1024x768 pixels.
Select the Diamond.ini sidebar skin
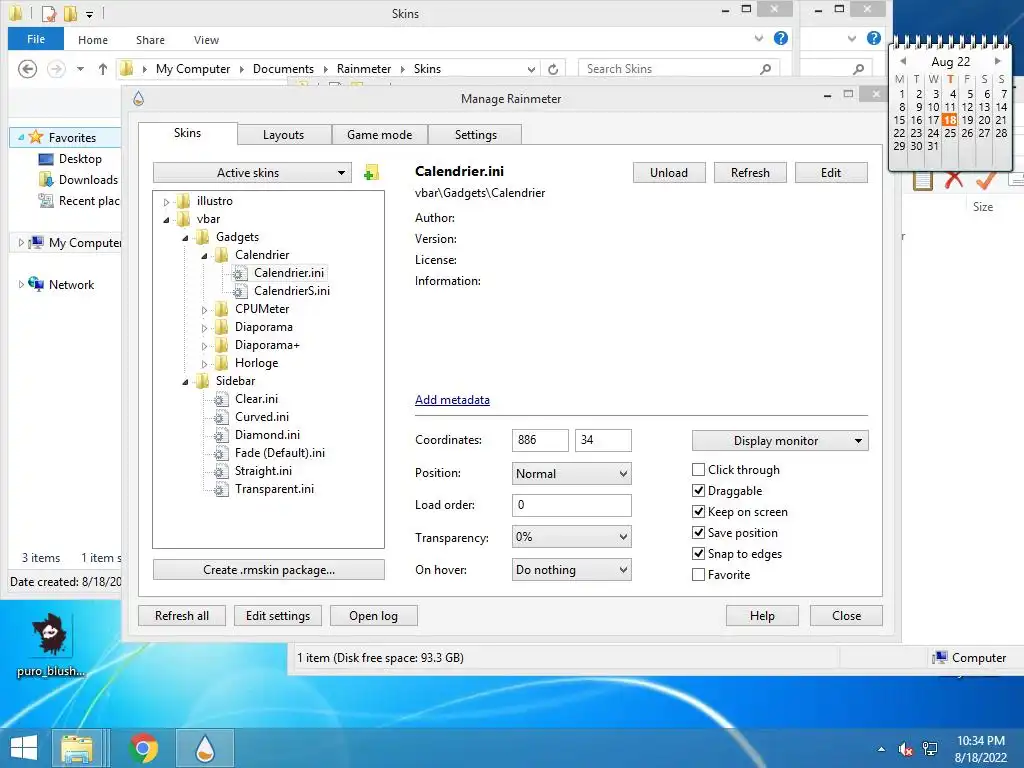point(267,434)
